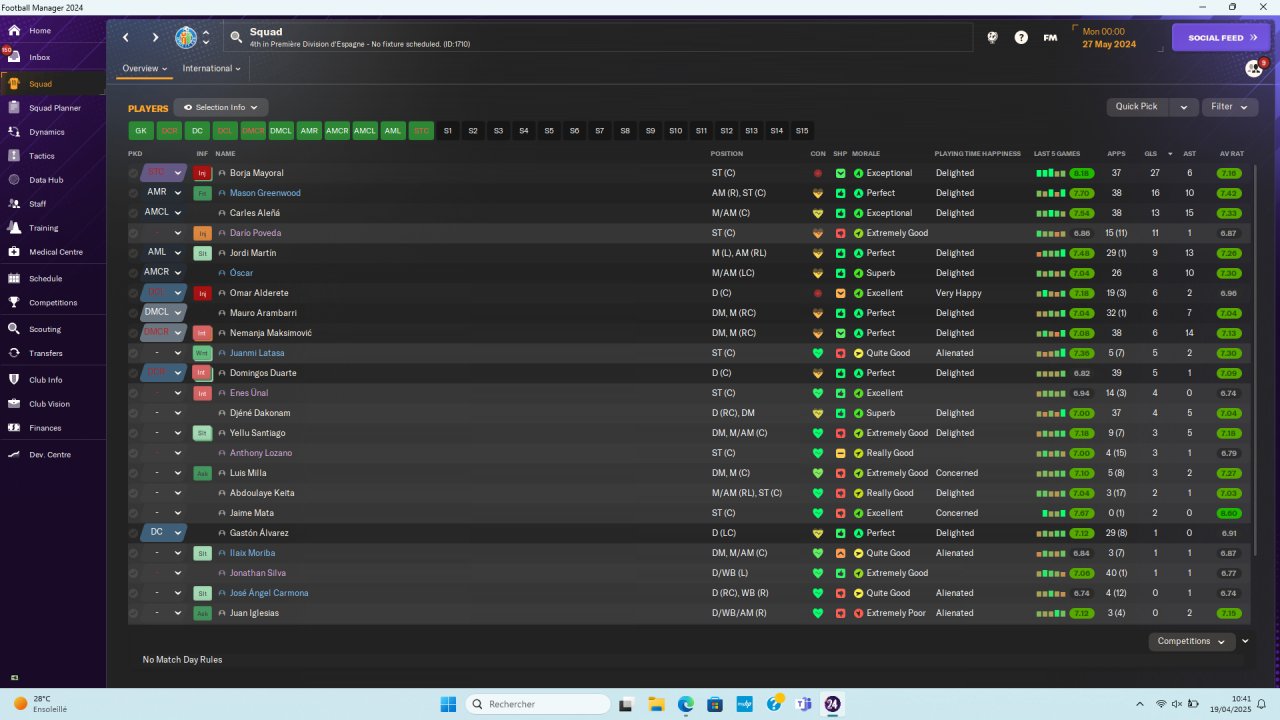
Task: Tick the selection circle for Mason Greenwood
Action: (x=133, y=193)
